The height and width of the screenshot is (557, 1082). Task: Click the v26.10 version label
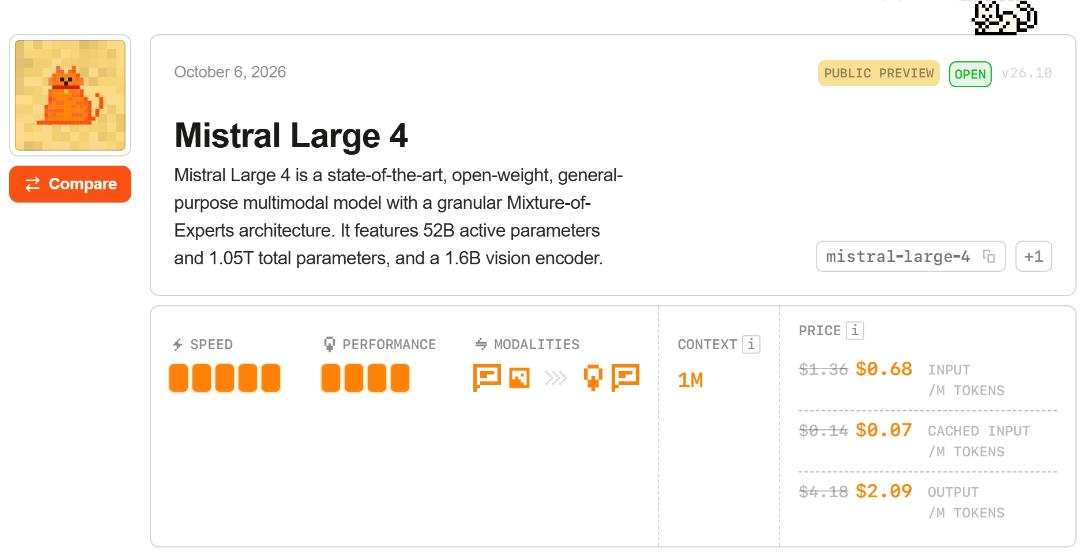coord(1026,73)
